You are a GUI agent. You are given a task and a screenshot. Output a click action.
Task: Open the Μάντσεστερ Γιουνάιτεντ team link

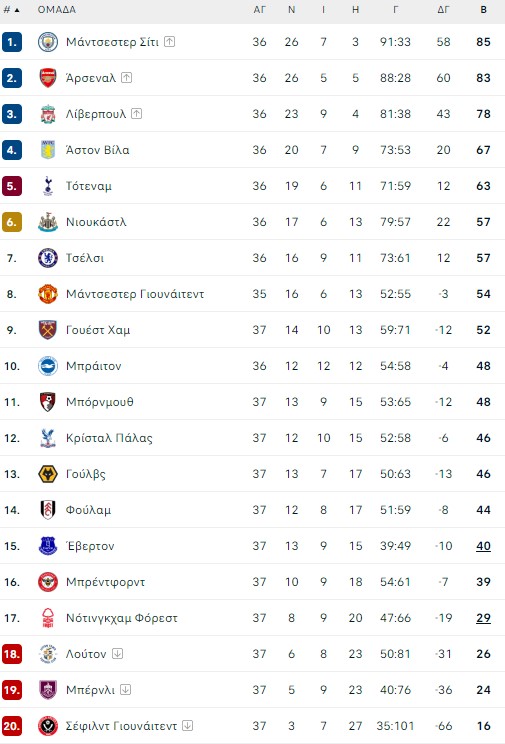click(x=135, y=294)
